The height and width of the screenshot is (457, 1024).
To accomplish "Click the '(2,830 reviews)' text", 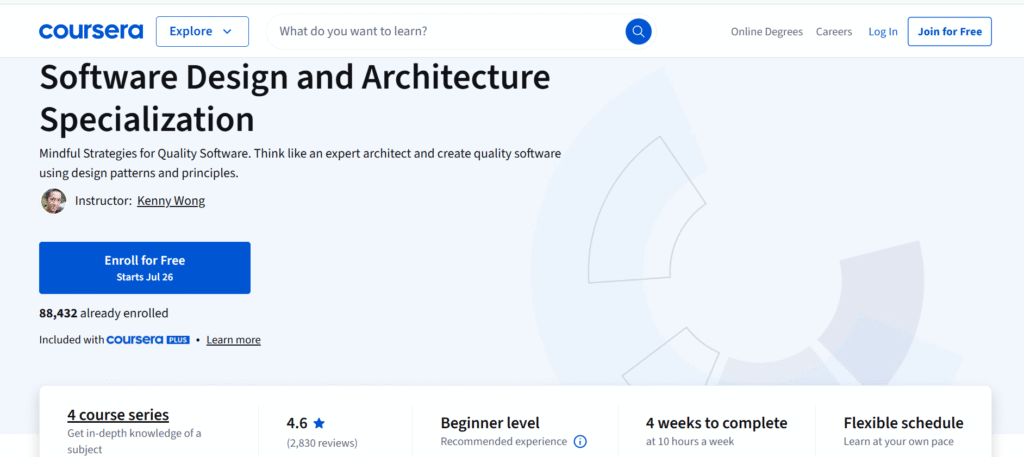I will pyautogui.click(x=322, y=443).
